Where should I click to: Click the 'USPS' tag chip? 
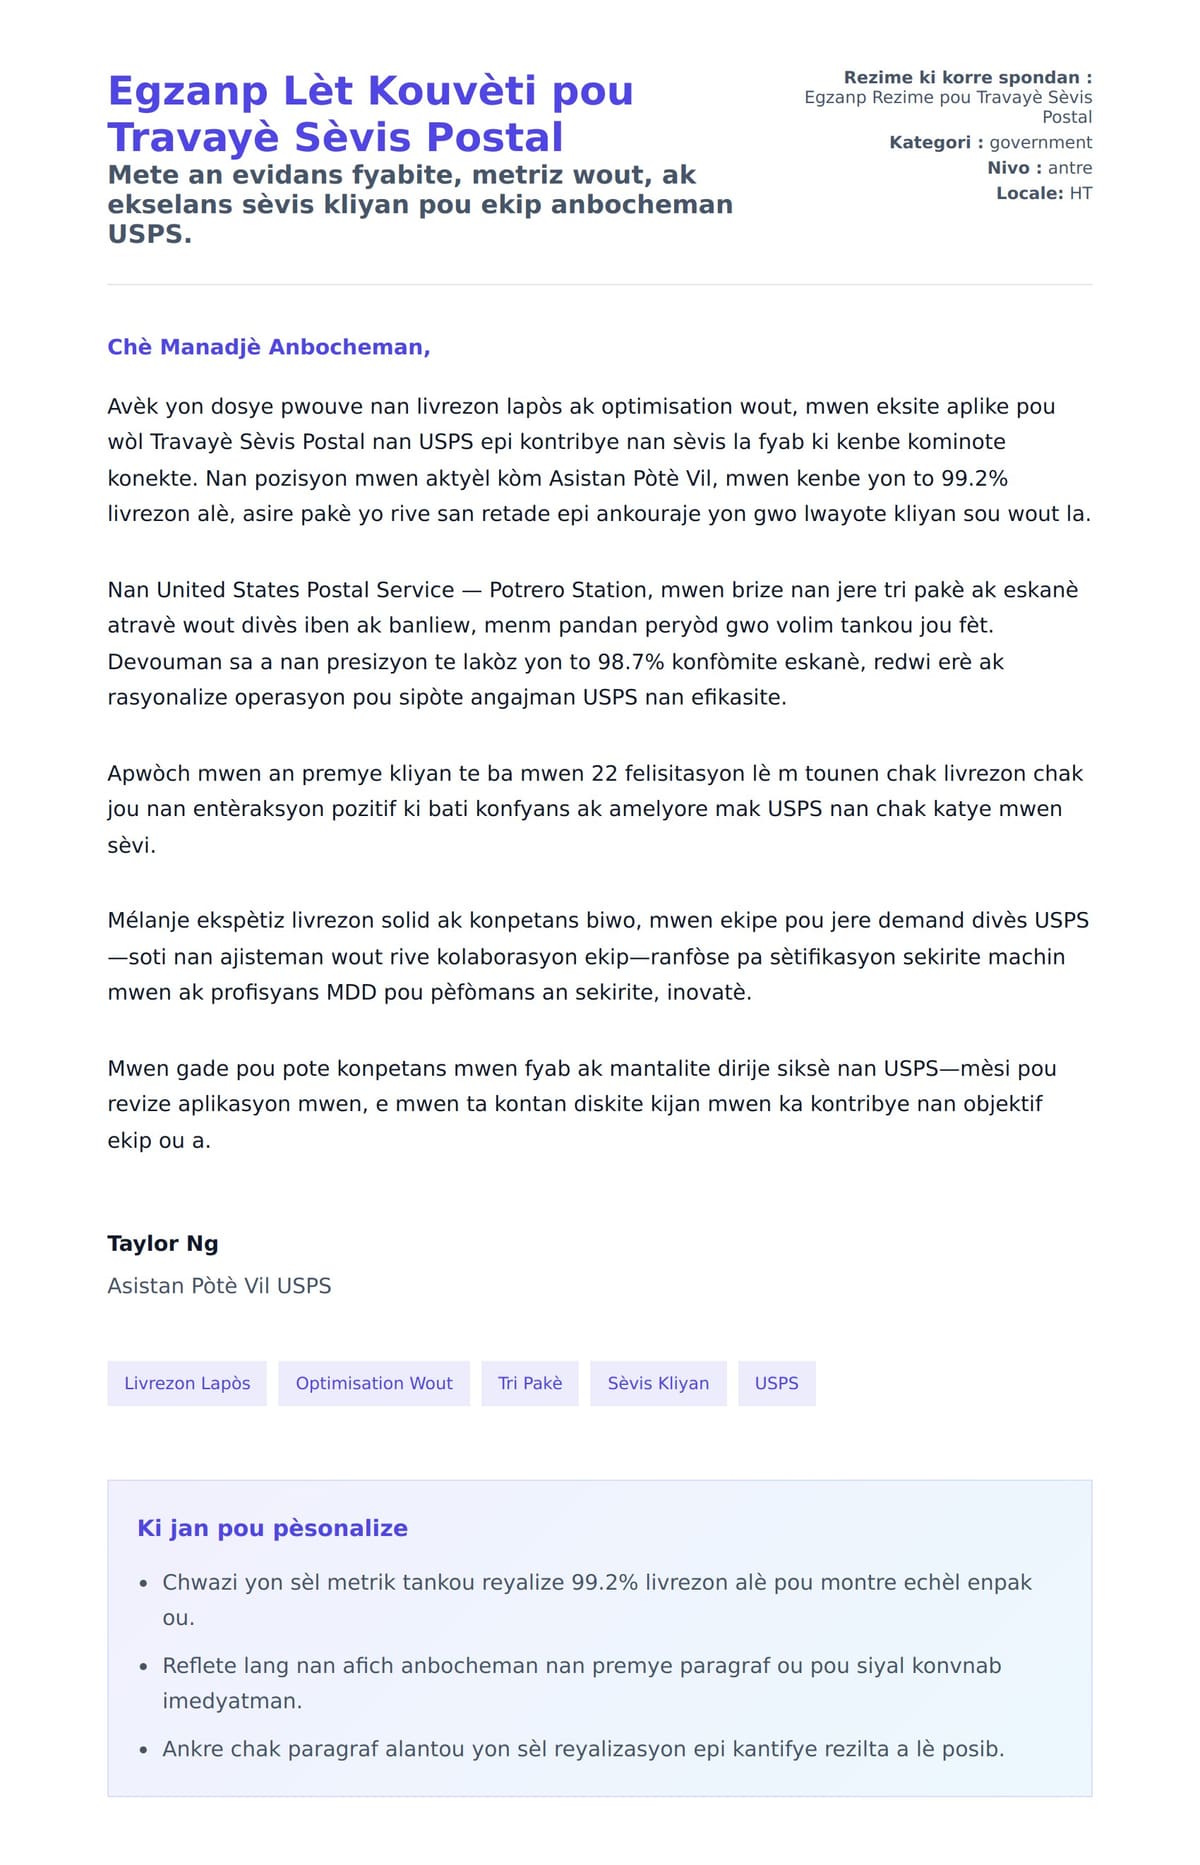click(x=776, y=1383)
